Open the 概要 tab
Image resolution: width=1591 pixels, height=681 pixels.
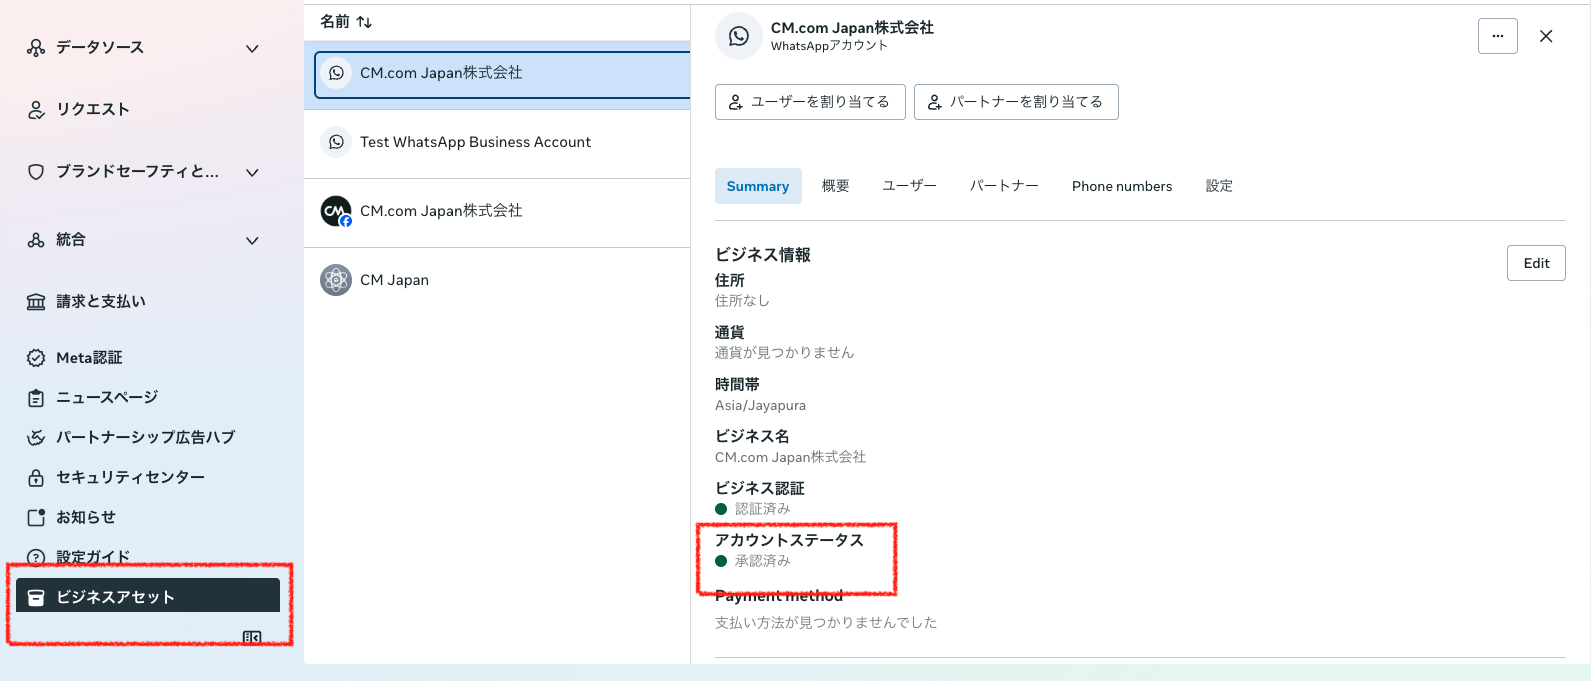coord(836,186)
